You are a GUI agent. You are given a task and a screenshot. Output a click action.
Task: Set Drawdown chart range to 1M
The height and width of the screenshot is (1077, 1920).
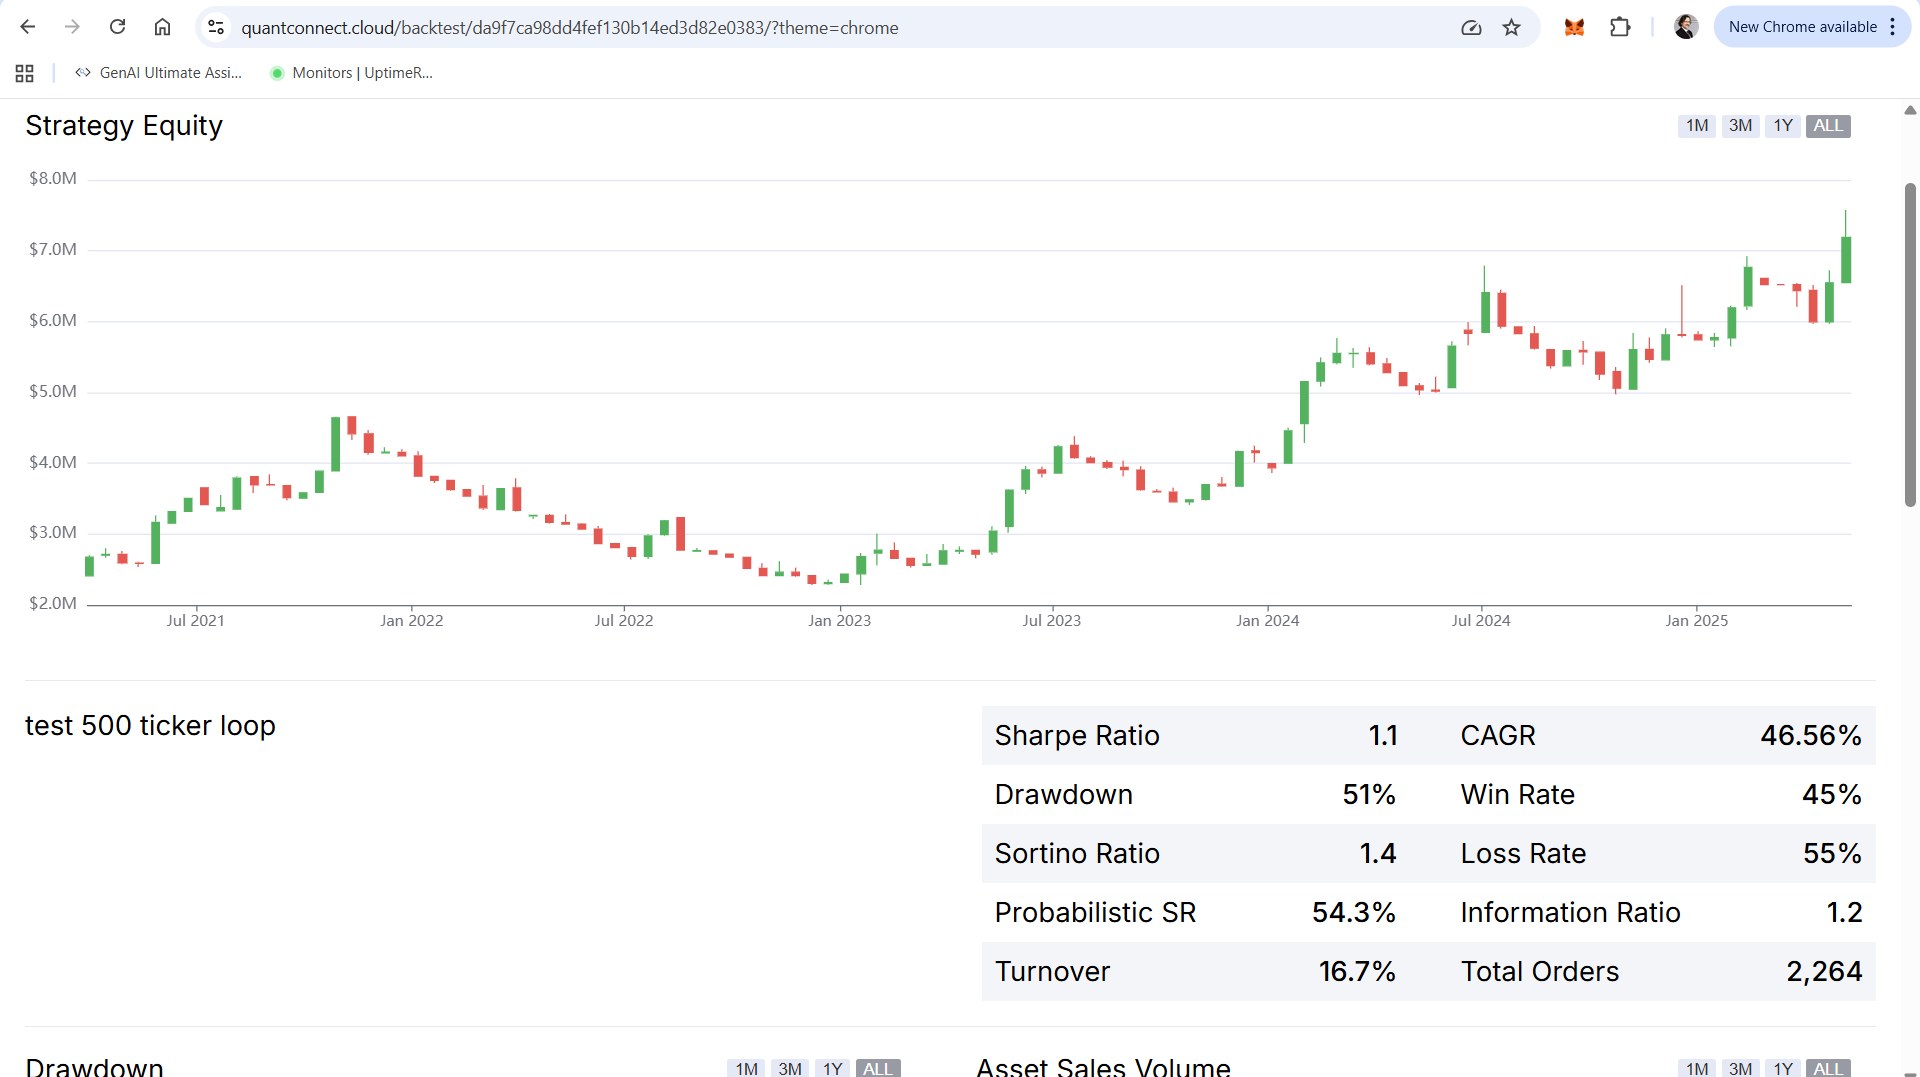746,1068
